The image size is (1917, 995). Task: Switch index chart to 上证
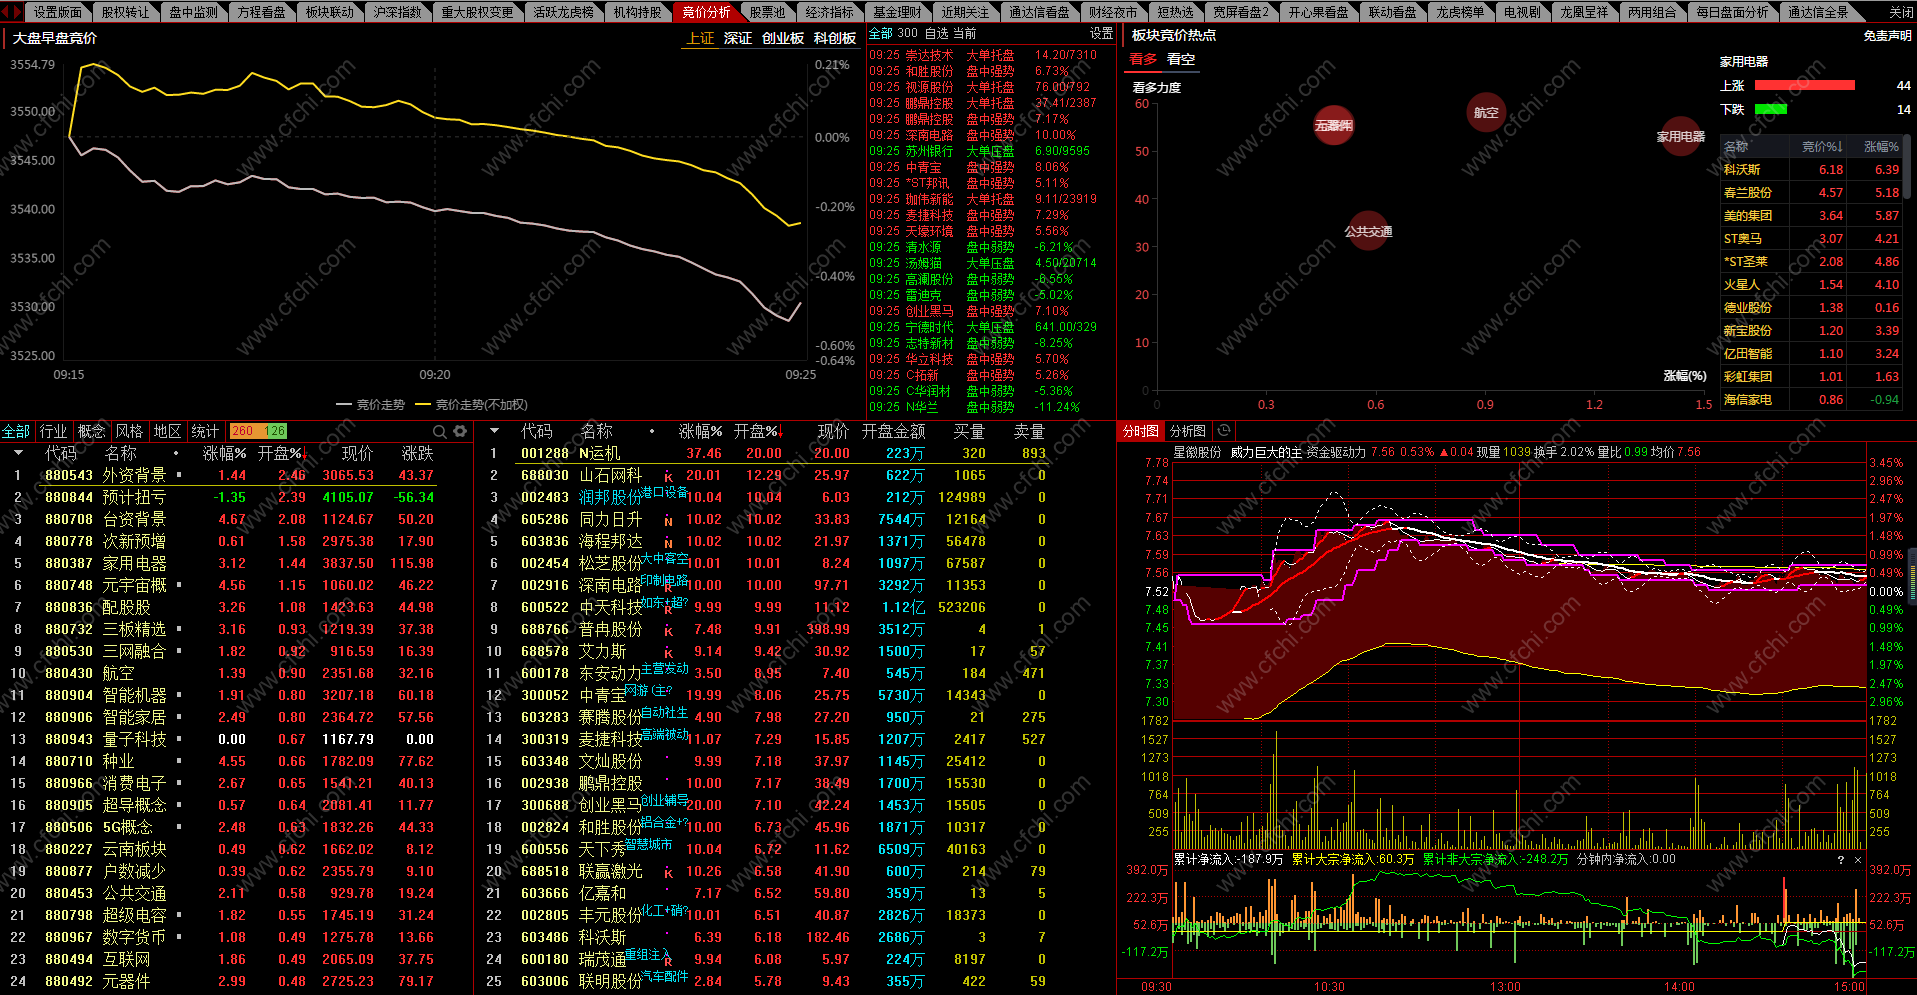[x=700, y=38]
